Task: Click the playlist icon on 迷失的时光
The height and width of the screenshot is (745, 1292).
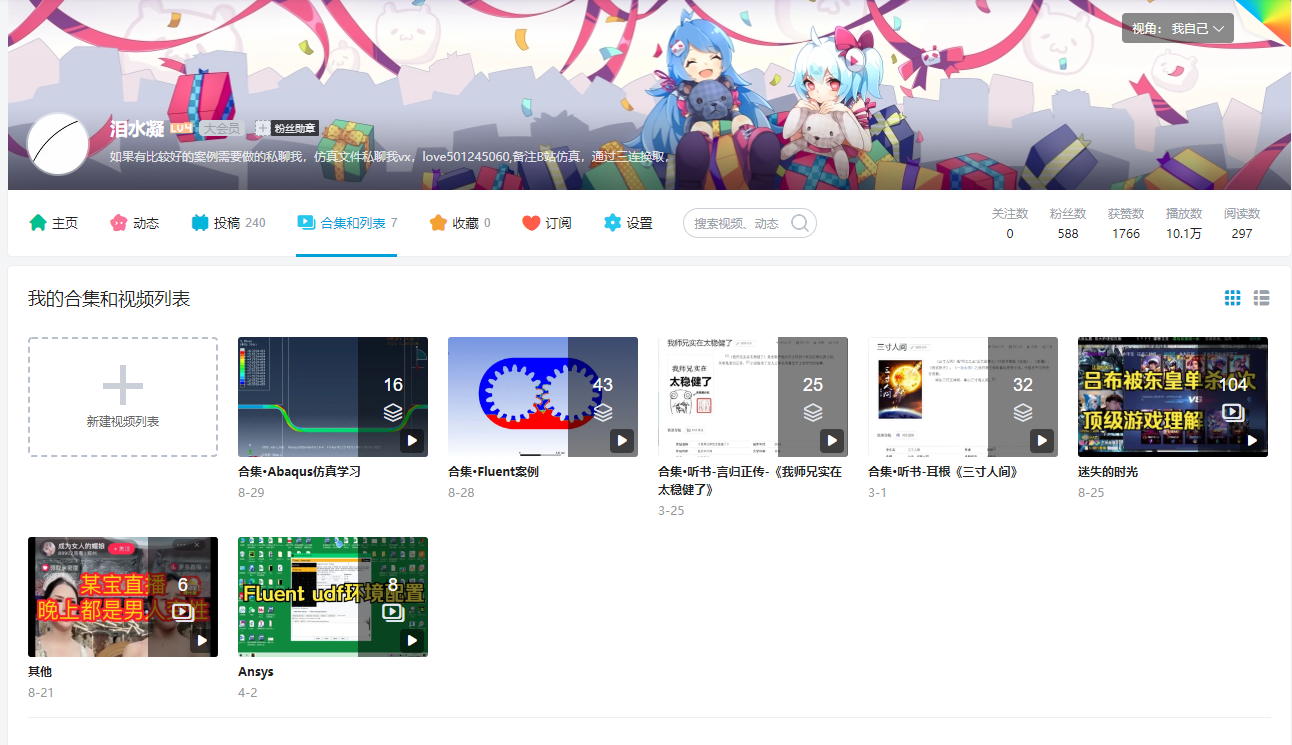Action: coord(1233,412)
